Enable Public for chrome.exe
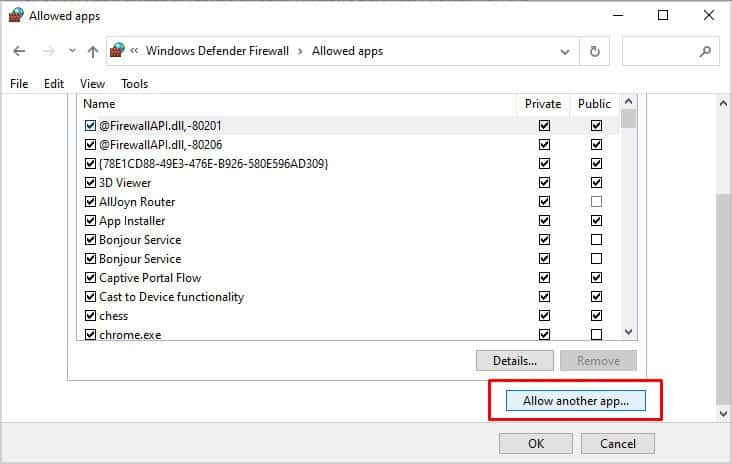Image resolution: width=732 pixels, height=464 pixels. (x=596, y=334)
